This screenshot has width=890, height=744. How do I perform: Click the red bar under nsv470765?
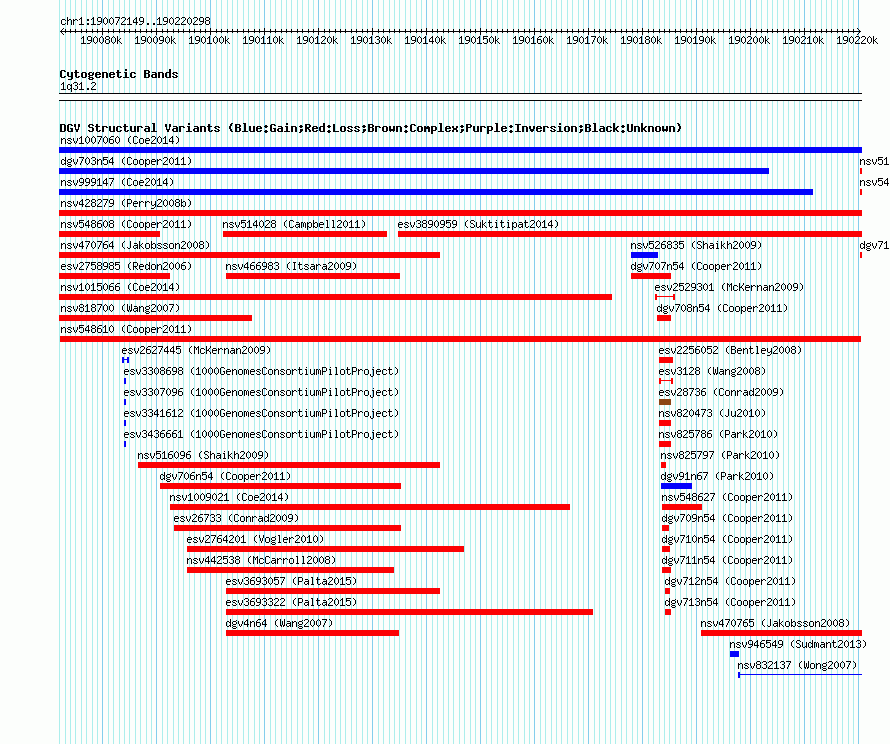coord(781,633)
